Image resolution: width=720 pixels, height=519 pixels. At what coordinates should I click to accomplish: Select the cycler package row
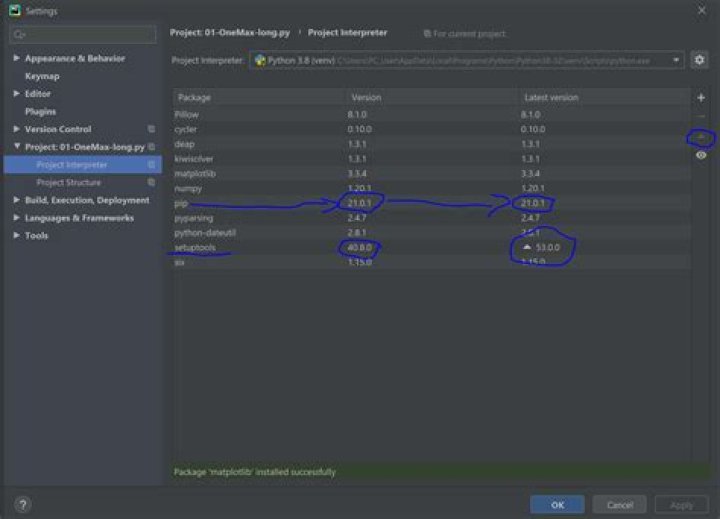pyautogui.click(x=432, y=129)
